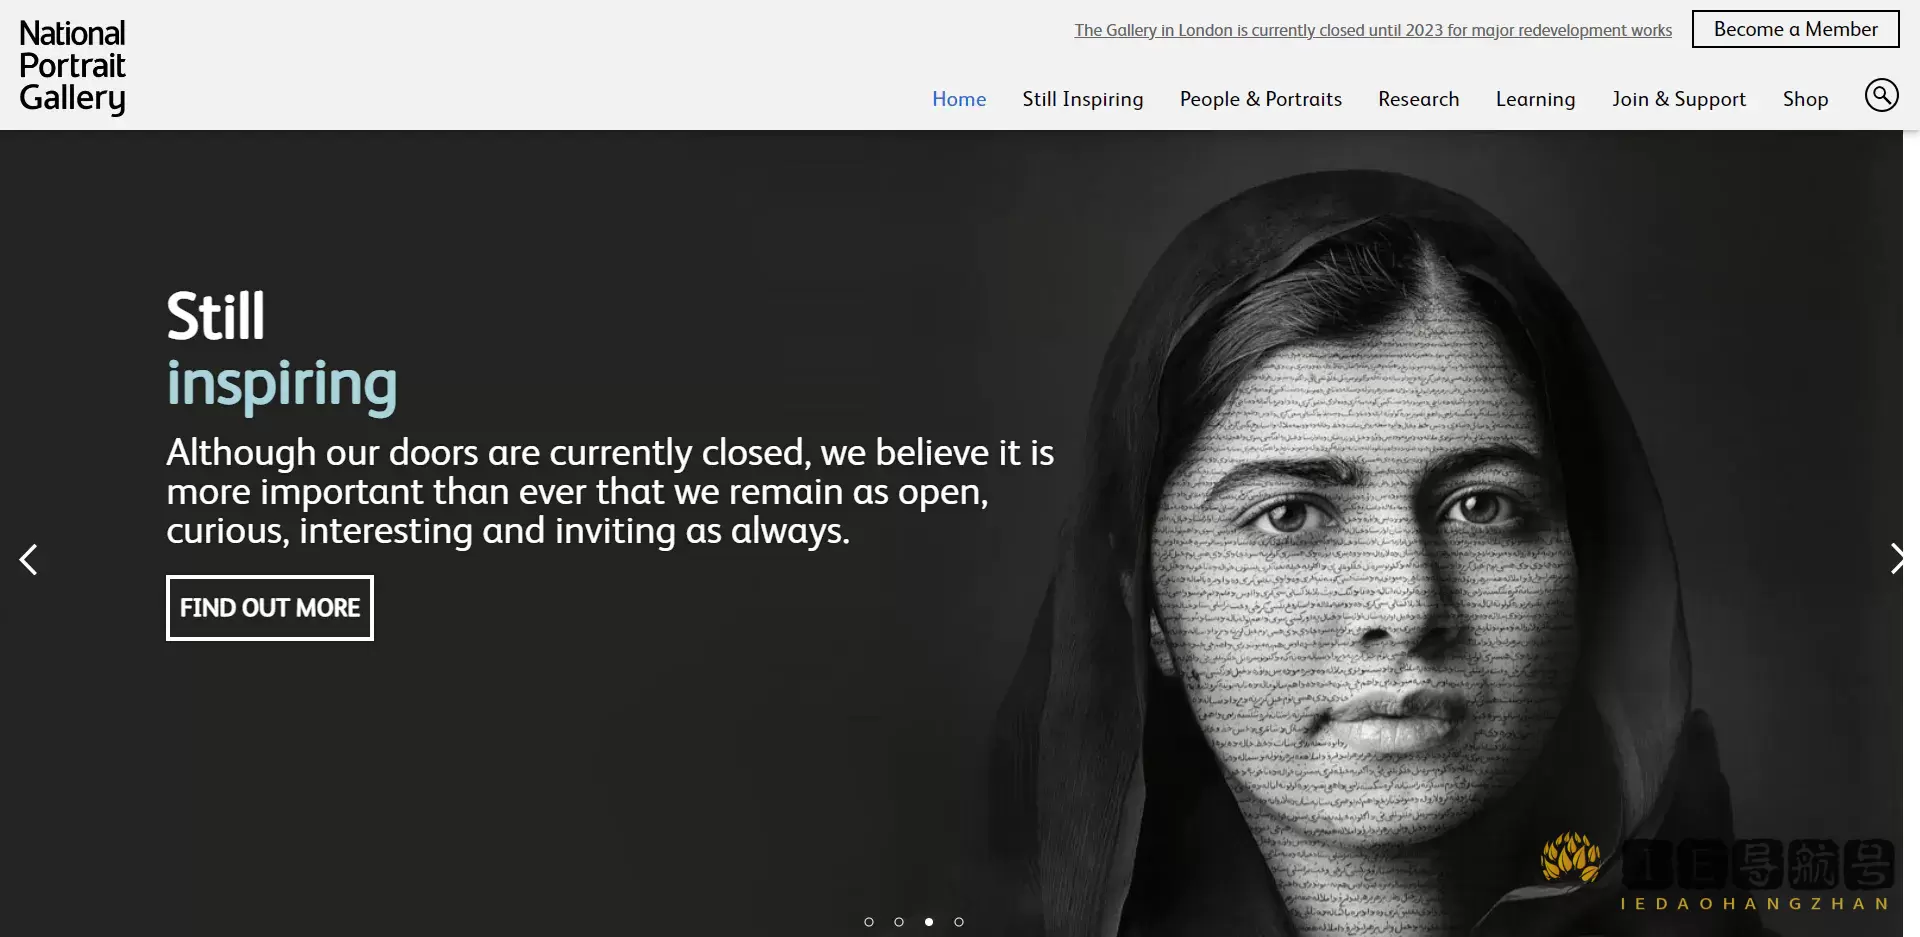Expand the People & Portraits menu
Image resolution: width=1920 pixels, height=937 pixels.
point(1260,99)
